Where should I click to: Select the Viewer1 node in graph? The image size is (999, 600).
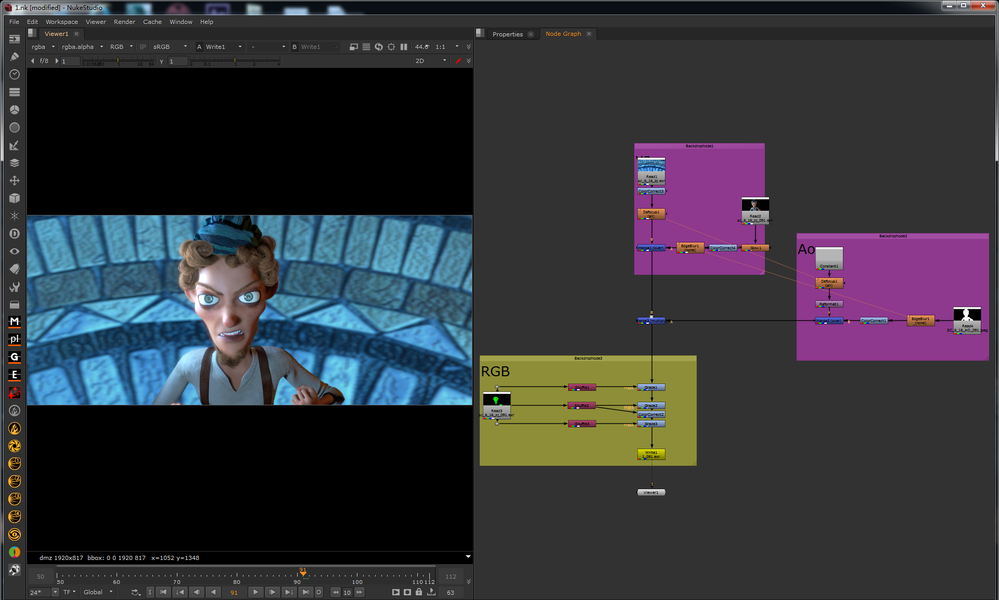(651, 492)
